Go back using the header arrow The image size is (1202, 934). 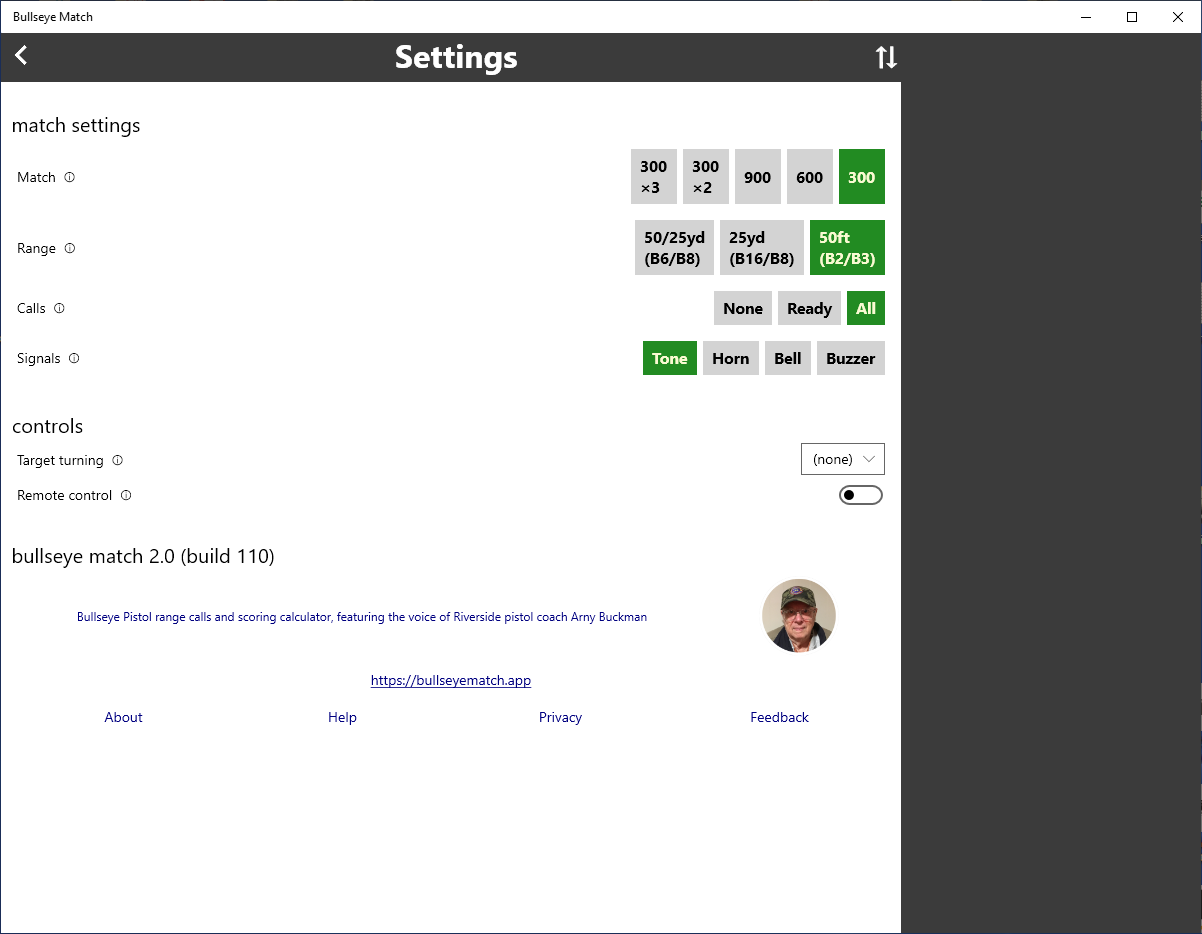[x=21, y=56]
